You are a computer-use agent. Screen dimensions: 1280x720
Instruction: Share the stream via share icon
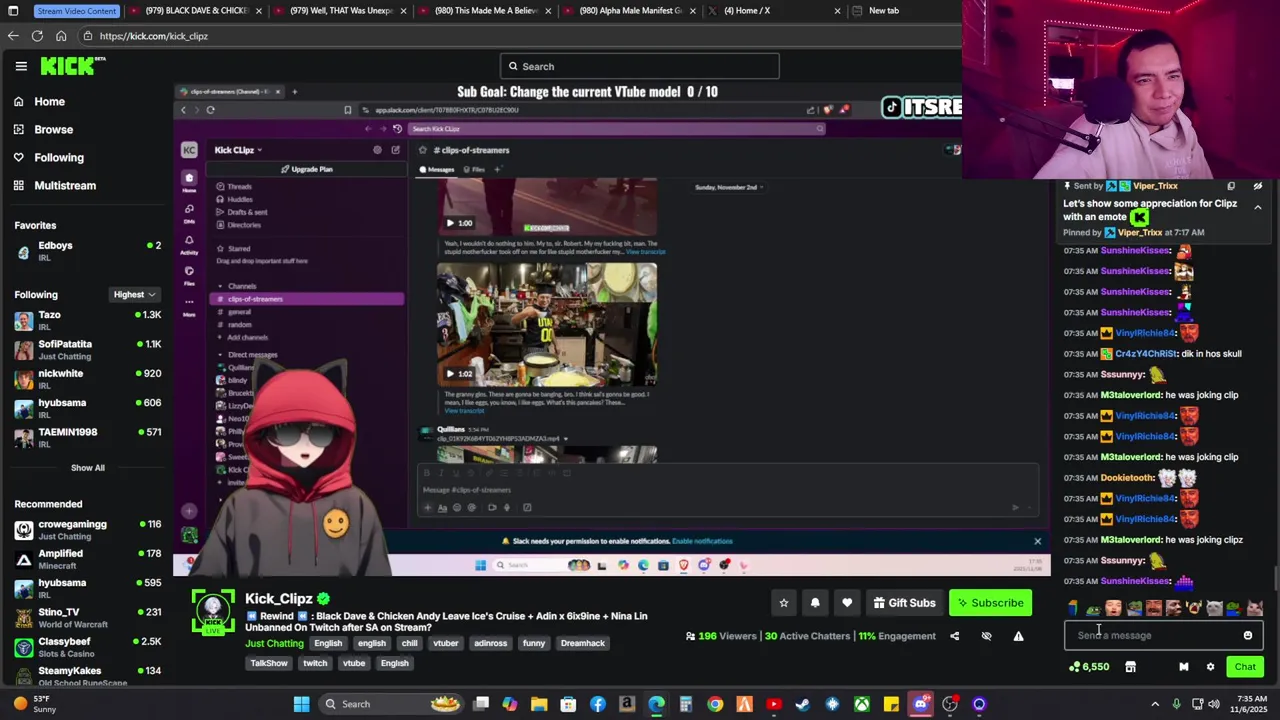[x=954, y=636]
